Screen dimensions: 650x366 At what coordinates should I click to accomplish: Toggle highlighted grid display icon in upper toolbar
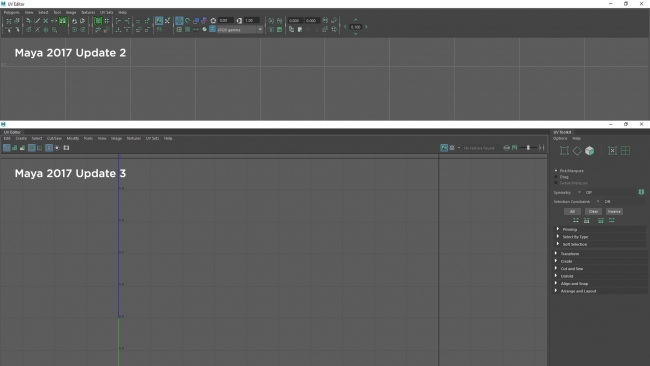coord(179,20)
